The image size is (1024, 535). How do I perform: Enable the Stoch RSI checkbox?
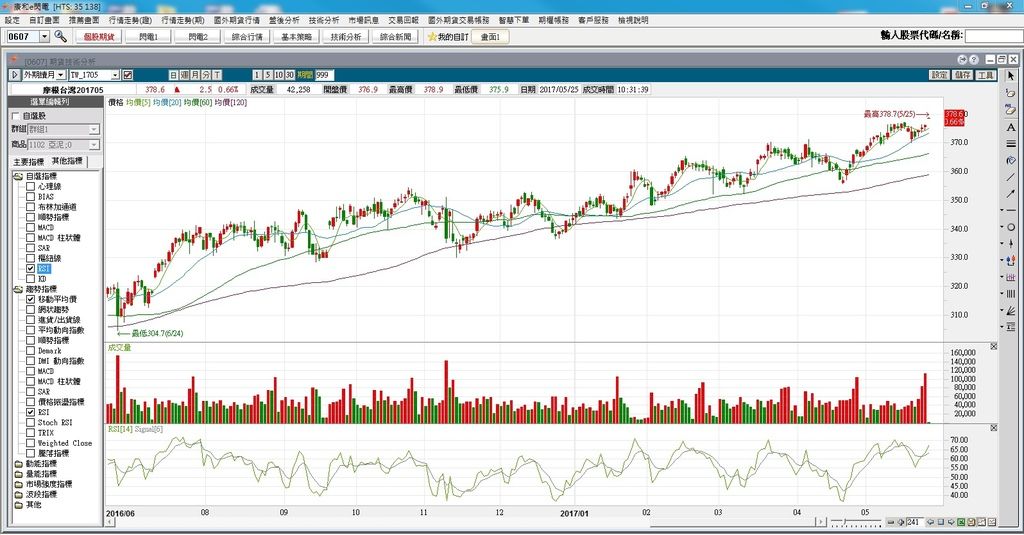pos(30,423)
